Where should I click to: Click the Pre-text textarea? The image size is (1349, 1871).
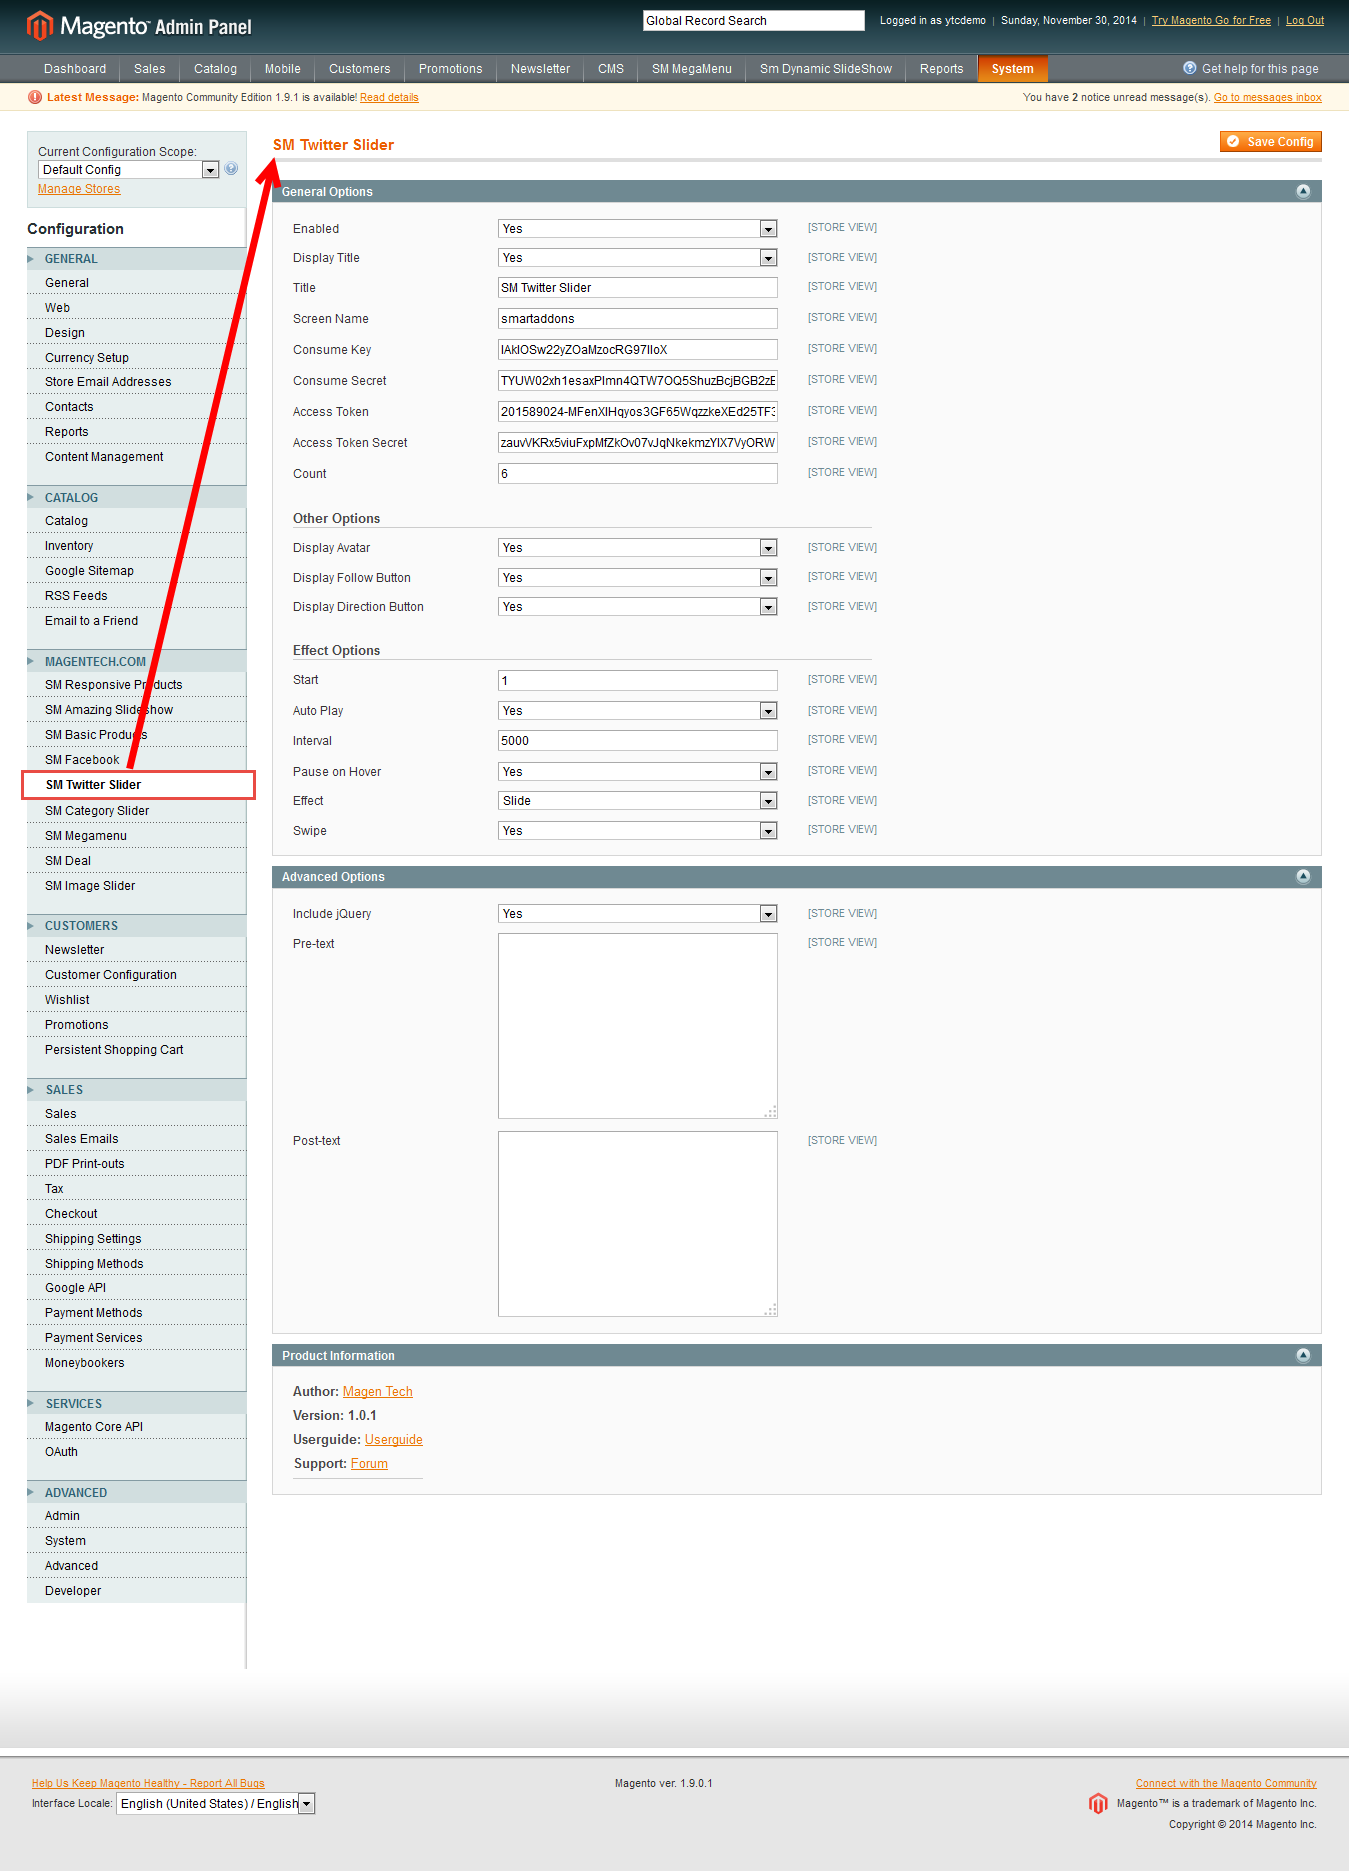(637, 1026)
